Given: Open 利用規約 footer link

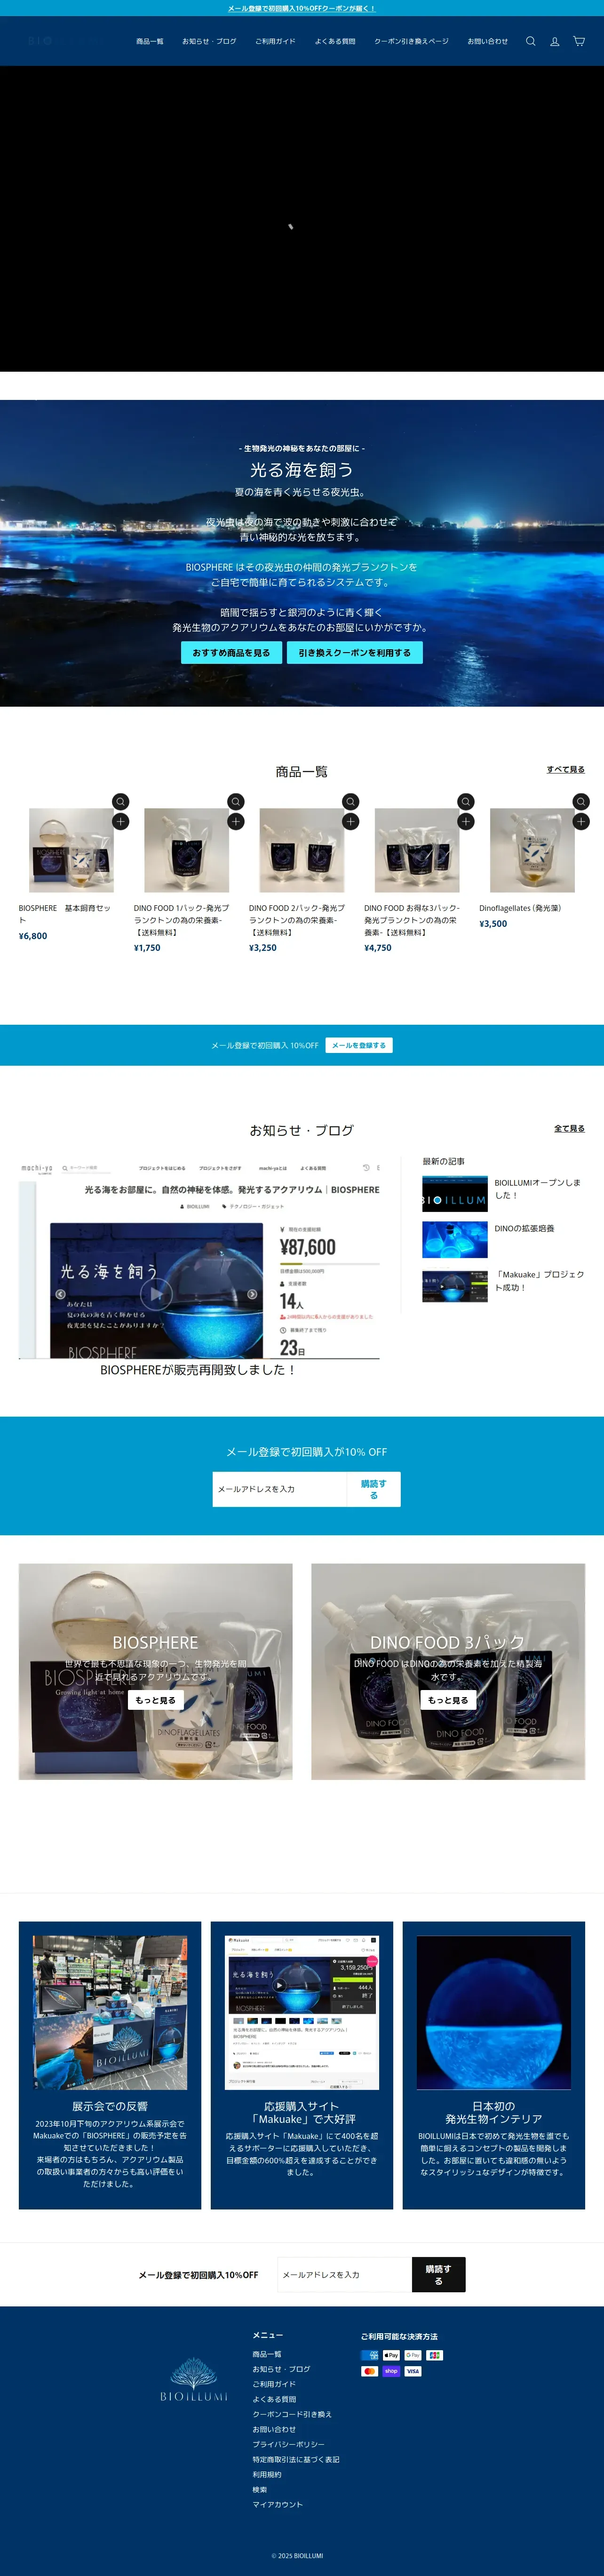Looking at the screenshot, I should pos(267,2474).
